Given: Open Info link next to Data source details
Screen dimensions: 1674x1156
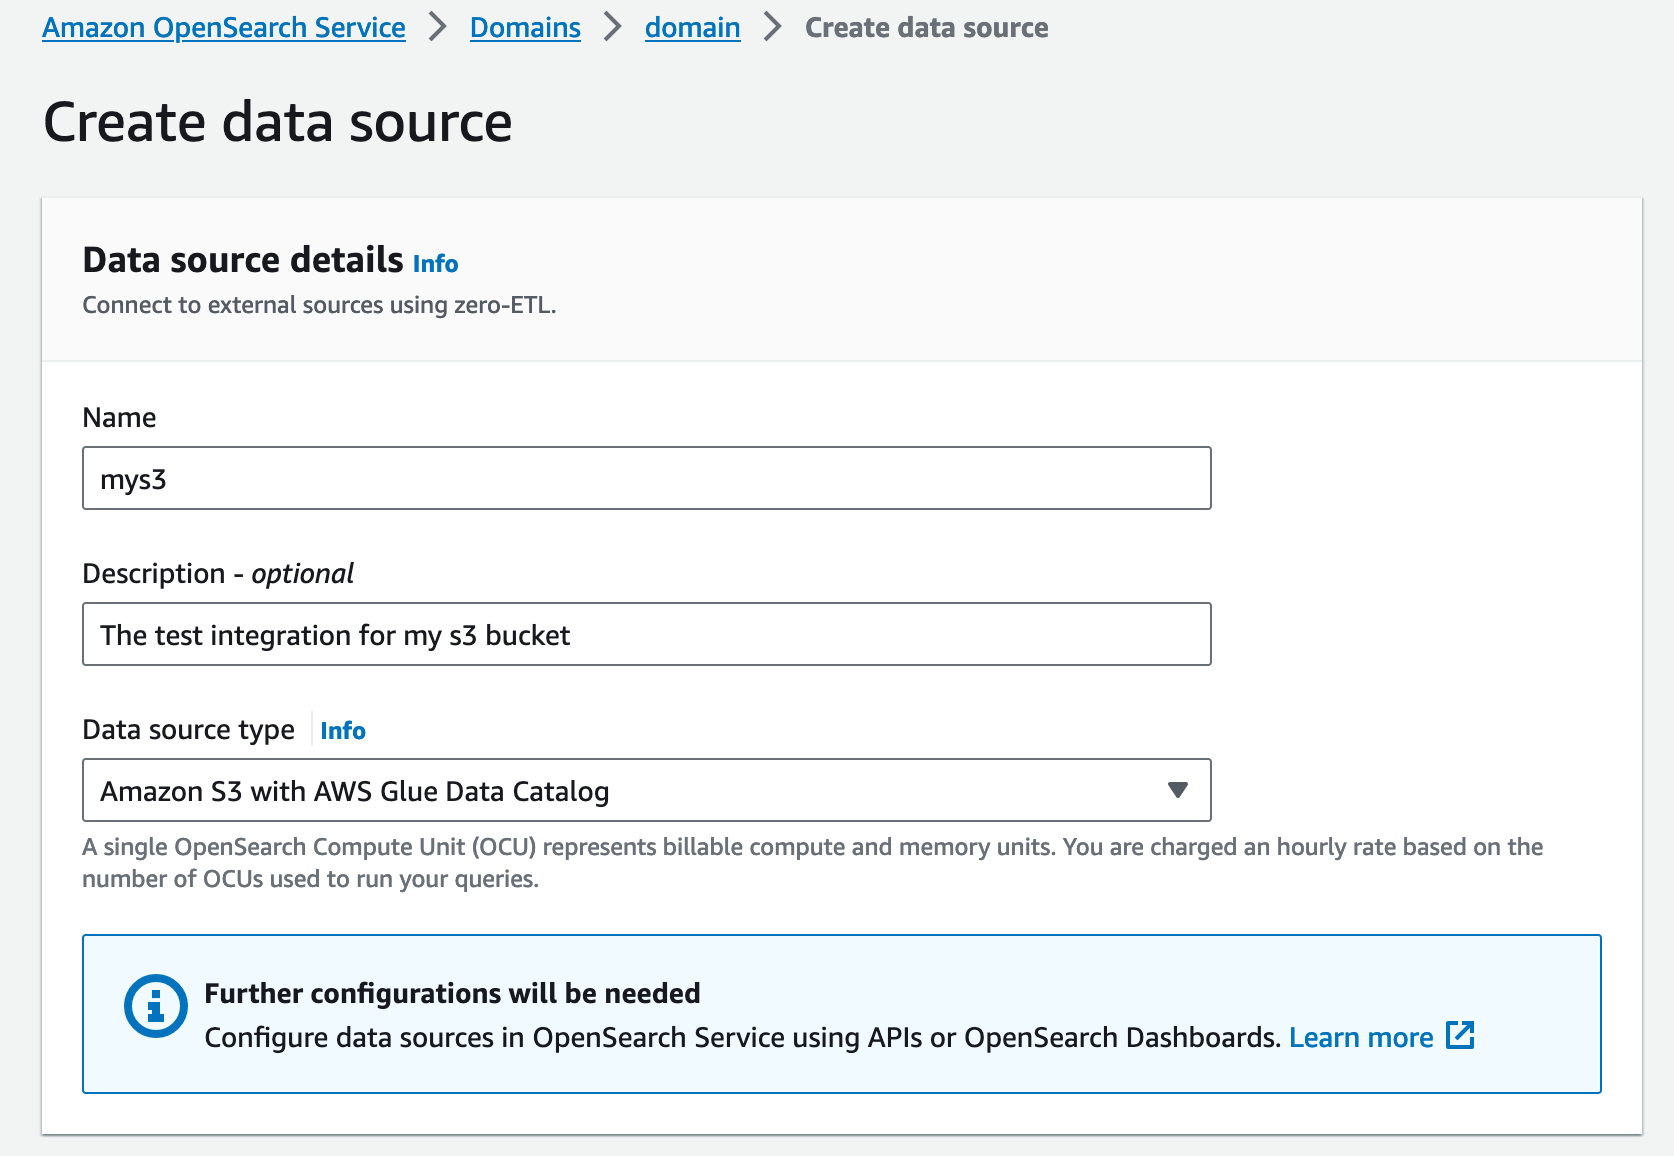Looking at the screenshot, I should (435, 264).
